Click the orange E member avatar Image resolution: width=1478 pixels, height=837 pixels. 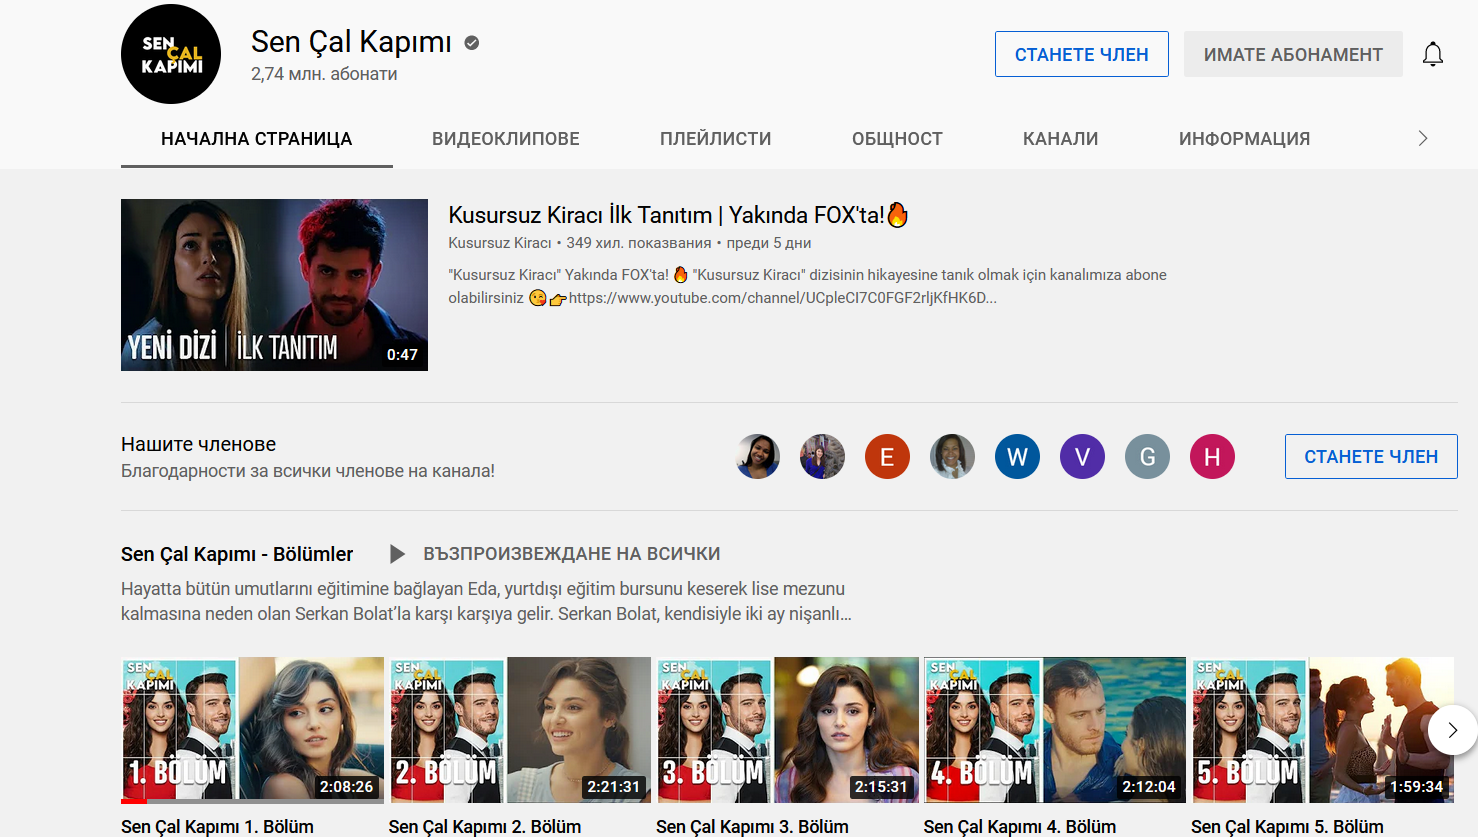pos(887,457)
